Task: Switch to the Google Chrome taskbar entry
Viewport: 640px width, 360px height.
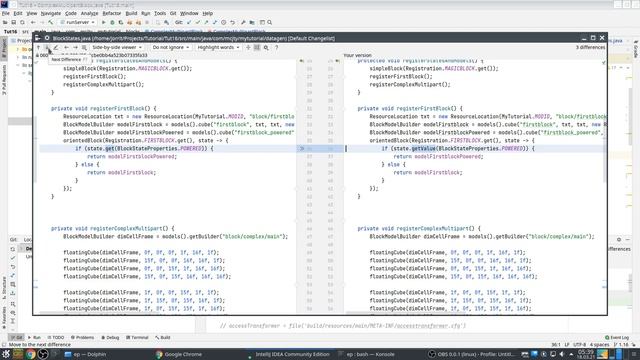Action: click(179, 354)
